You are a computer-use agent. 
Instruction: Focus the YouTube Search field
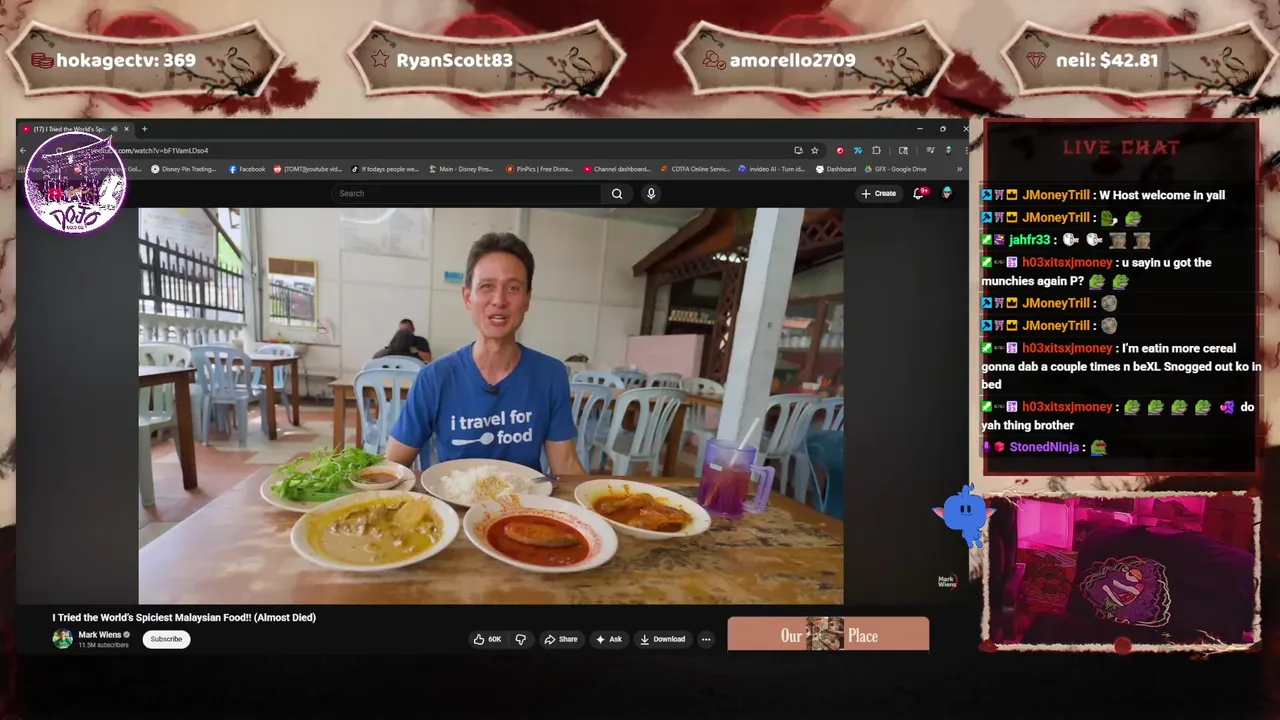(467, 193)
